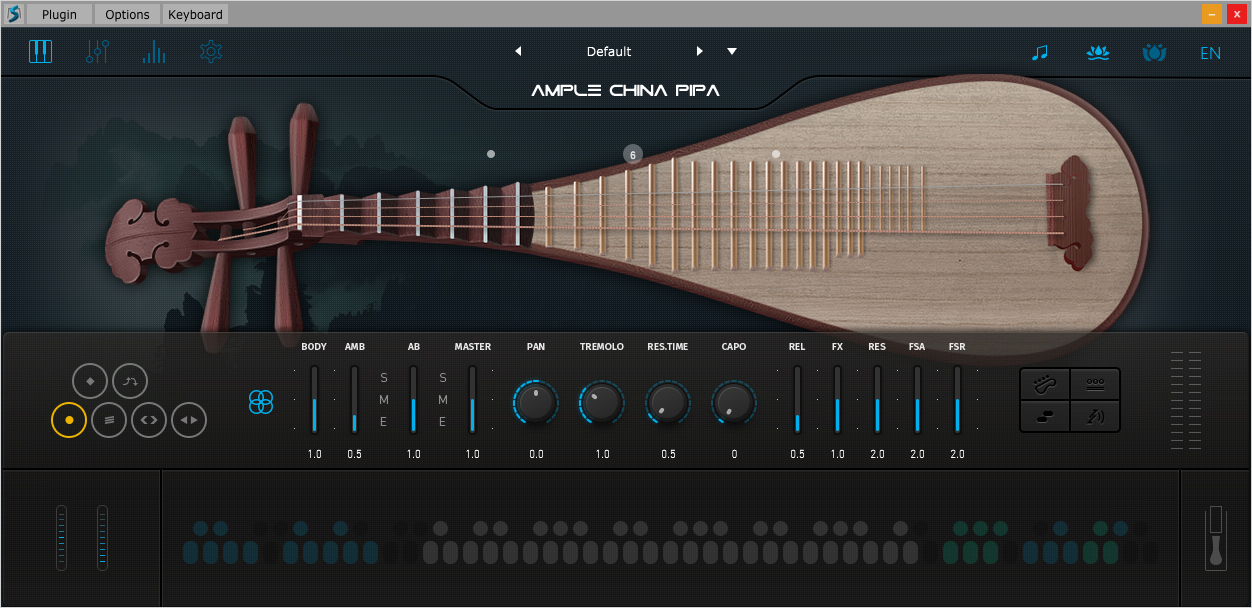Click the diamond circle button

[90, 381]
